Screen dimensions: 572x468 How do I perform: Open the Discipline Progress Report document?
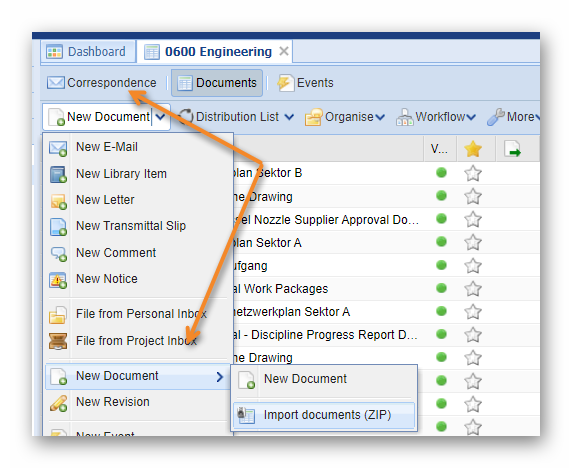point(325,335)
